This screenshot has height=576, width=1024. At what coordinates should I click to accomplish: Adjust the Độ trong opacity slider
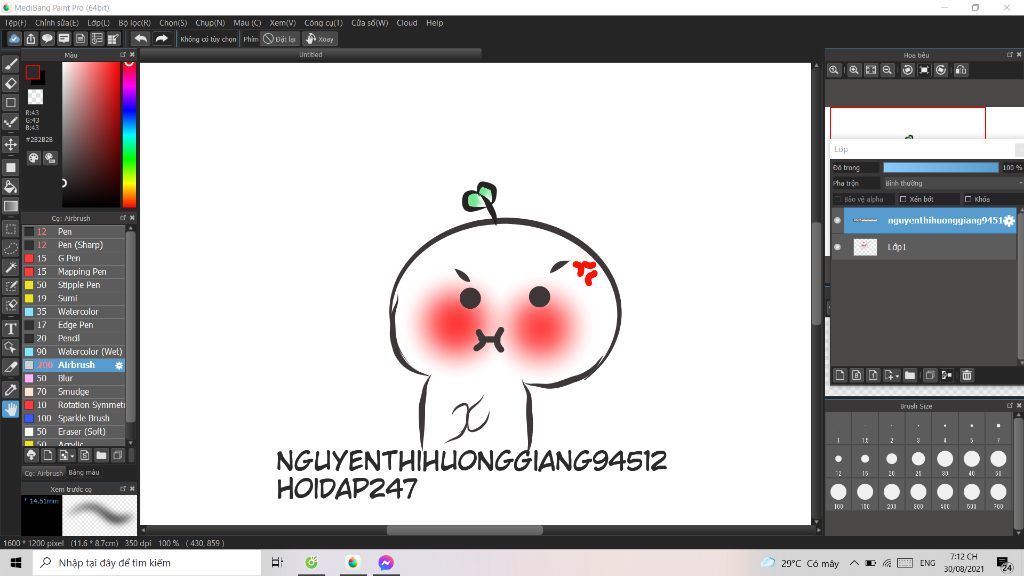coord(941,168)
